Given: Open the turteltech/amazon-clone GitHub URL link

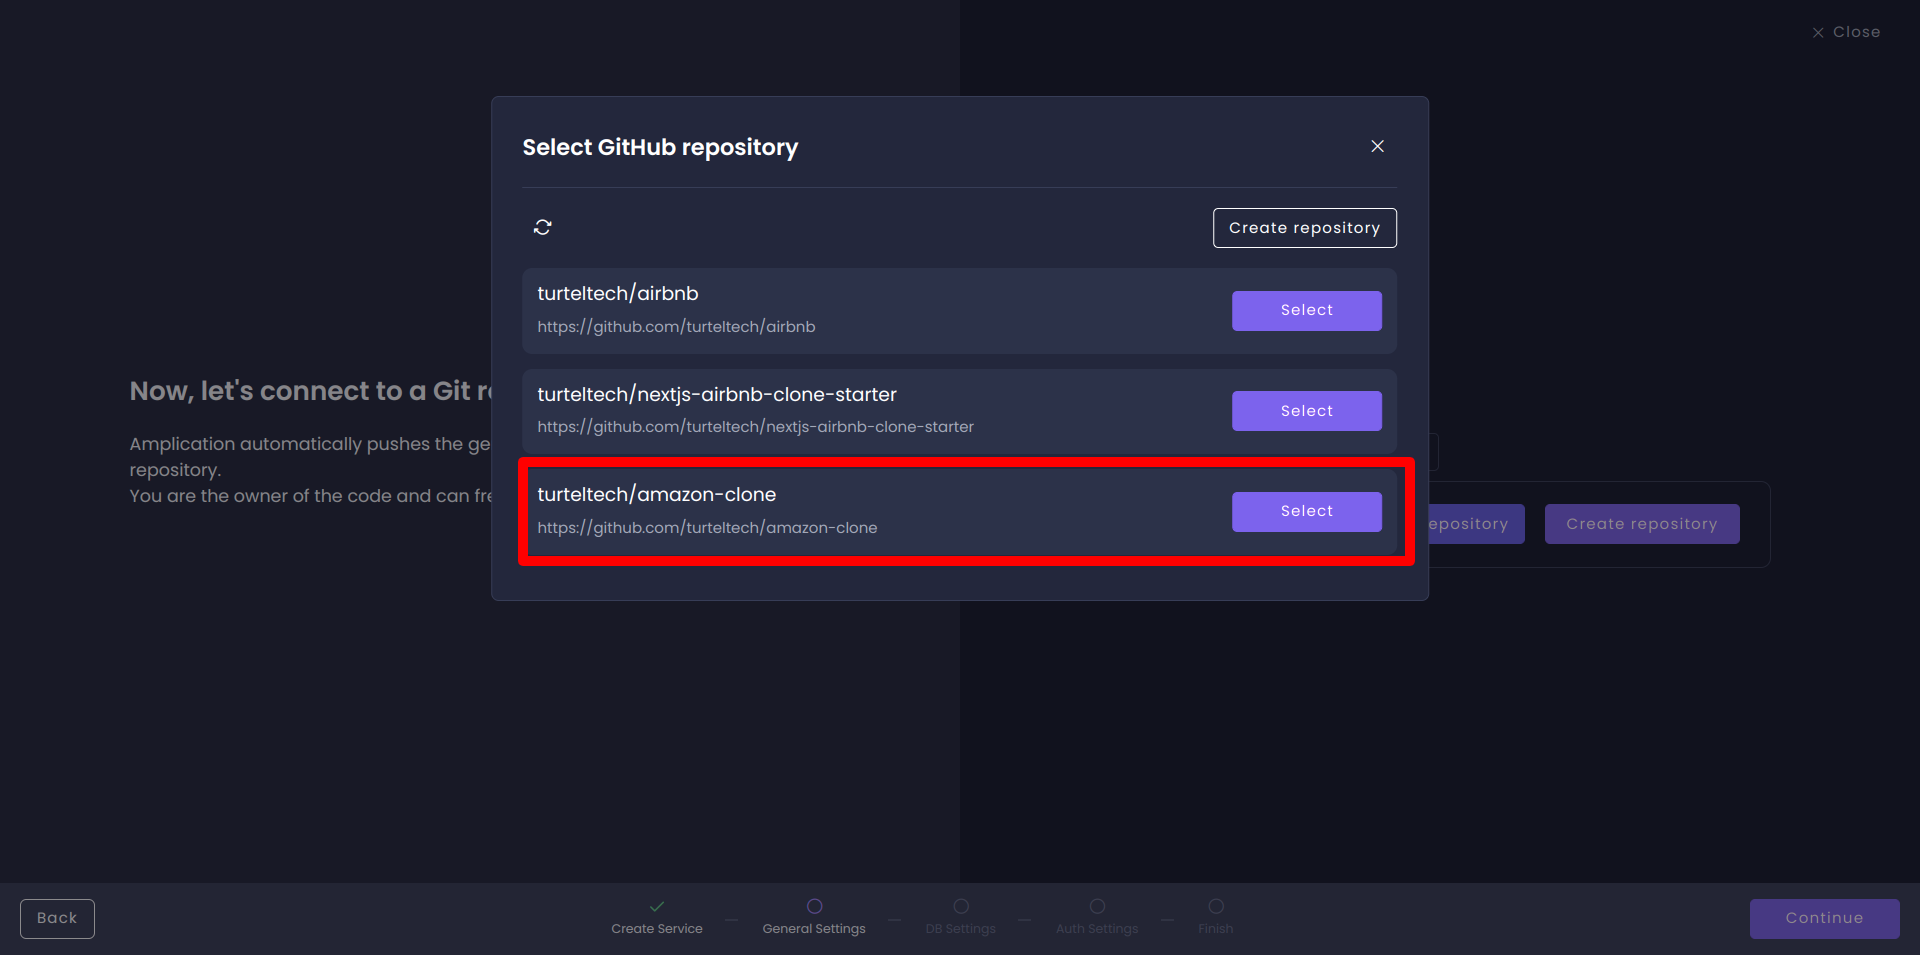Looking at the screenshot, I should 707,527.
